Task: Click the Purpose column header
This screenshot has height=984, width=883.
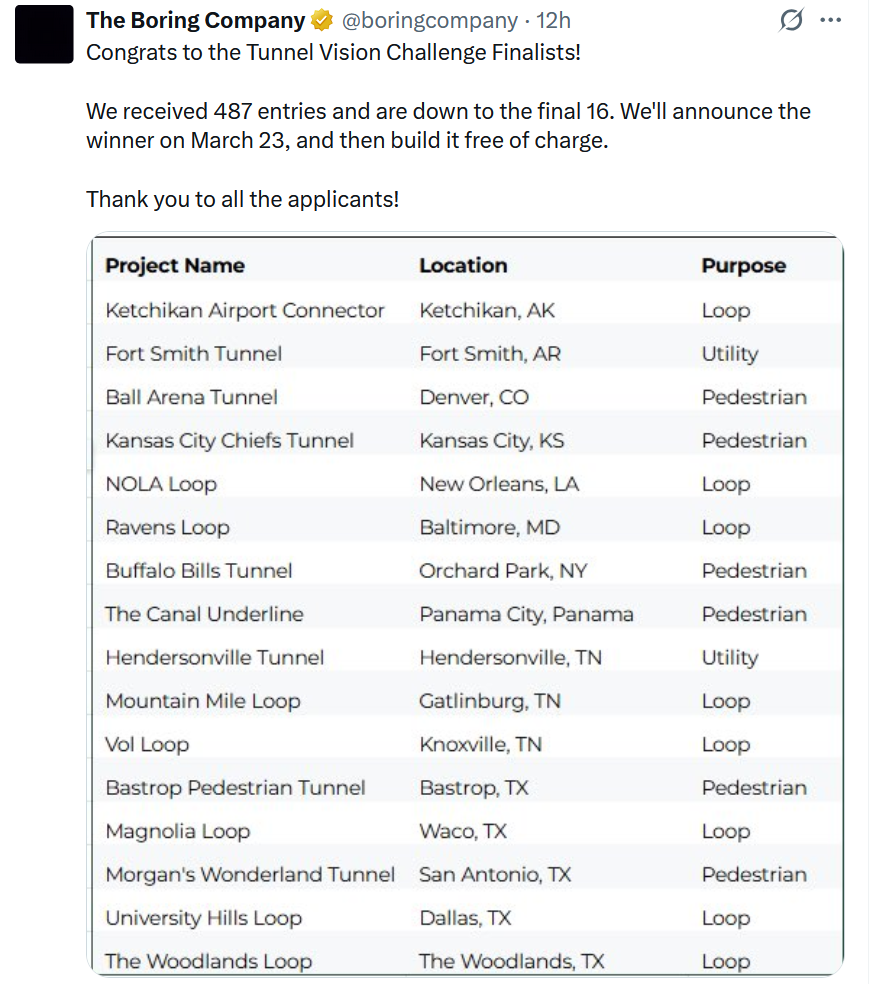Action: click(743, 266)
